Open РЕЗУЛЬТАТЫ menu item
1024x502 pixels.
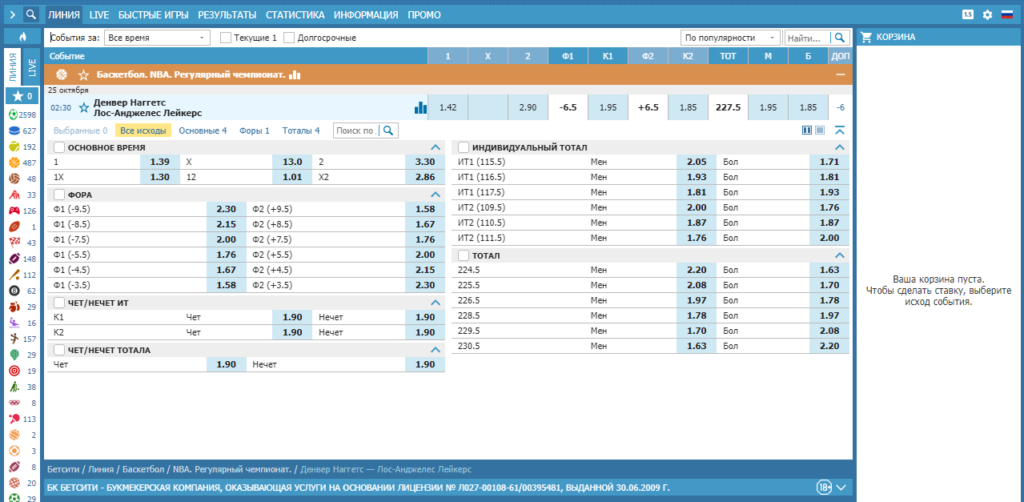tap(227, 14)
